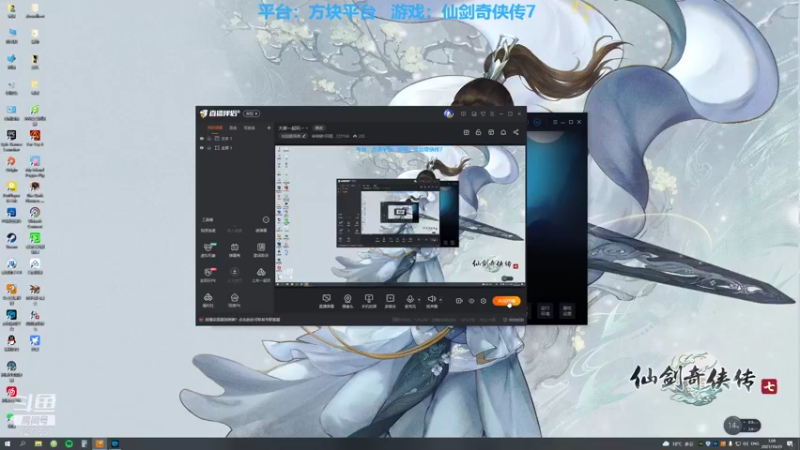Screen dimensions: 800x450
Task: Toggle the padlock icon above the preview
Action: 479,132
